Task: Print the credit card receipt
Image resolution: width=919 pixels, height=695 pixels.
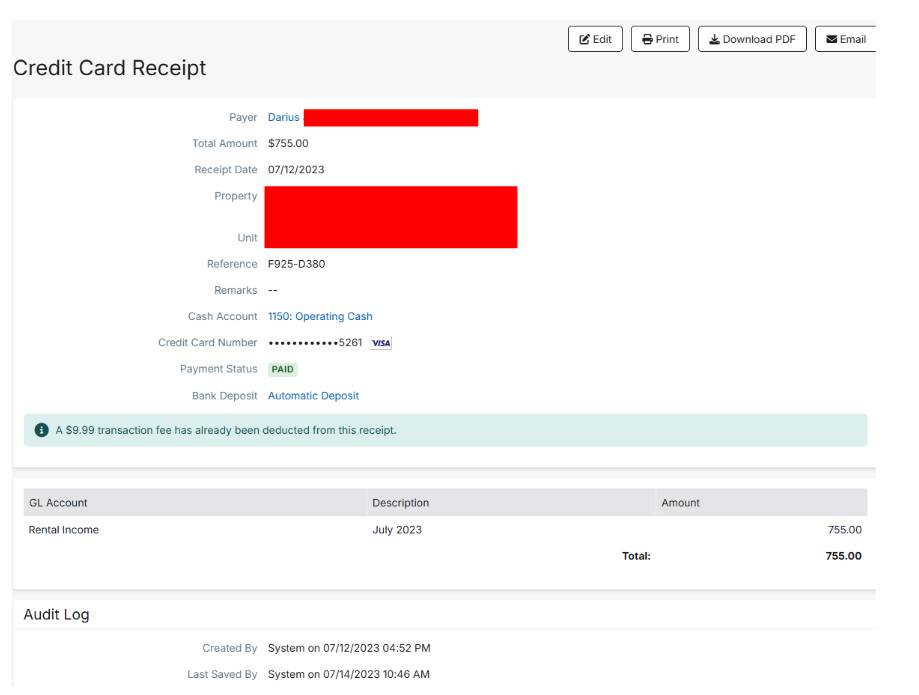Action: click(x=660, y=39)
